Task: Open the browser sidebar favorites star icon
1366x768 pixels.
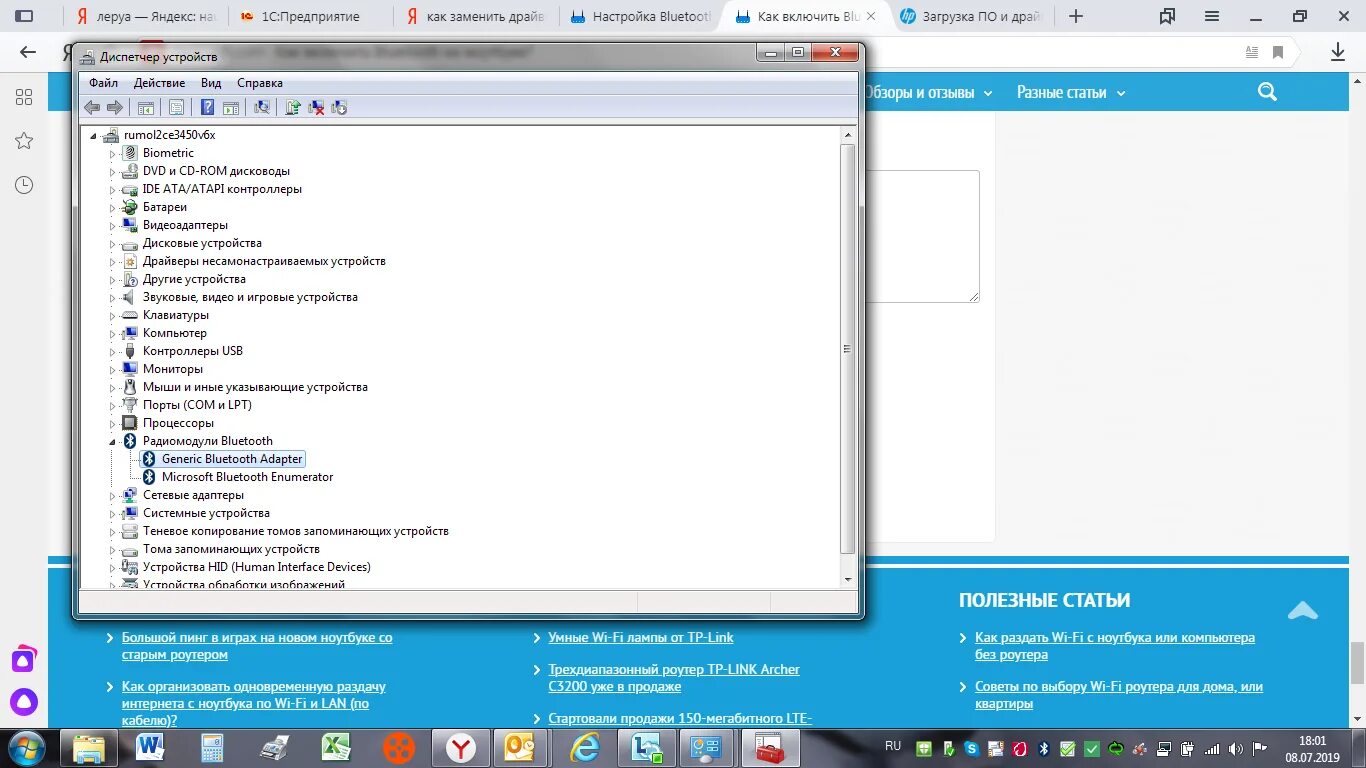Action: click(24, 141)
